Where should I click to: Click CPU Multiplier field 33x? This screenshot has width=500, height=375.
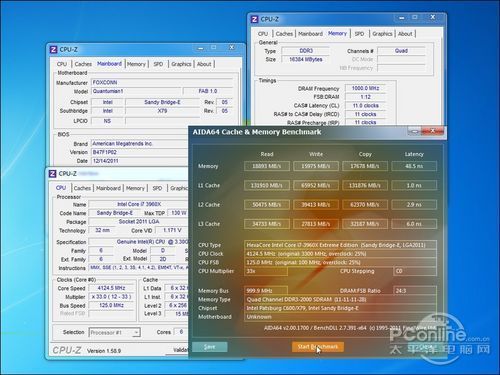point(266,271)
